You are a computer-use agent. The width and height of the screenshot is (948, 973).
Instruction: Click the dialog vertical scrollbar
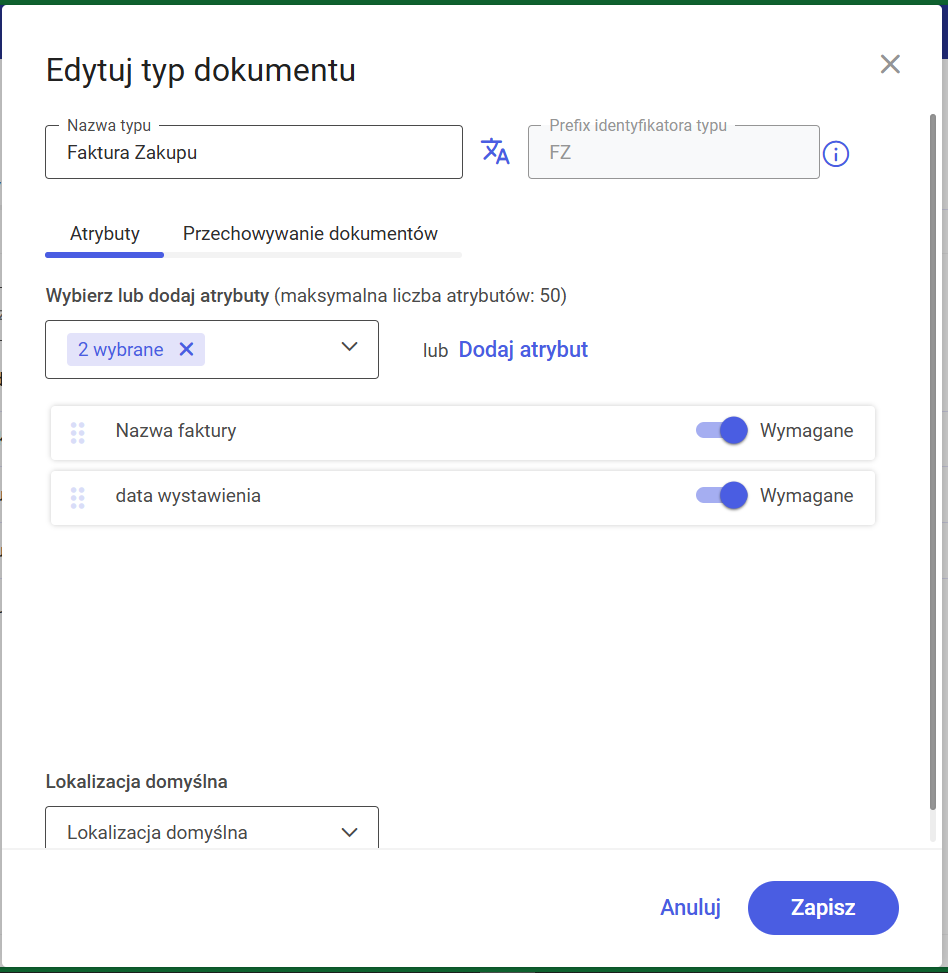(x=932, y=462)
